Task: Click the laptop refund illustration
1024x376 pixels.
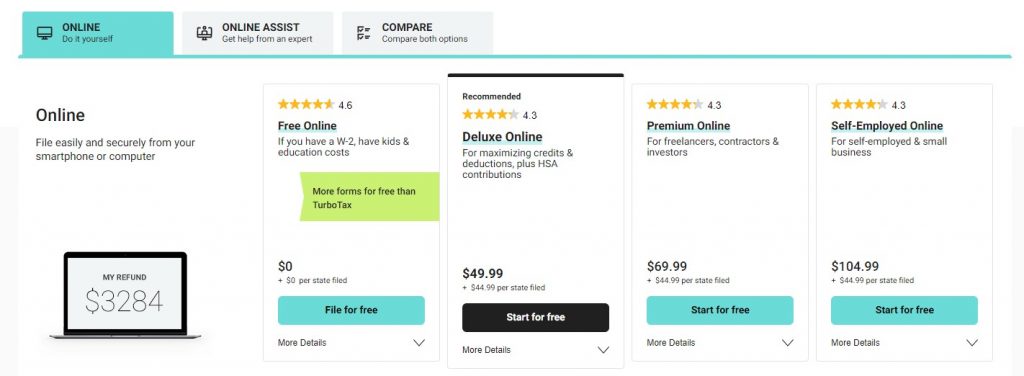Action: 125,295
